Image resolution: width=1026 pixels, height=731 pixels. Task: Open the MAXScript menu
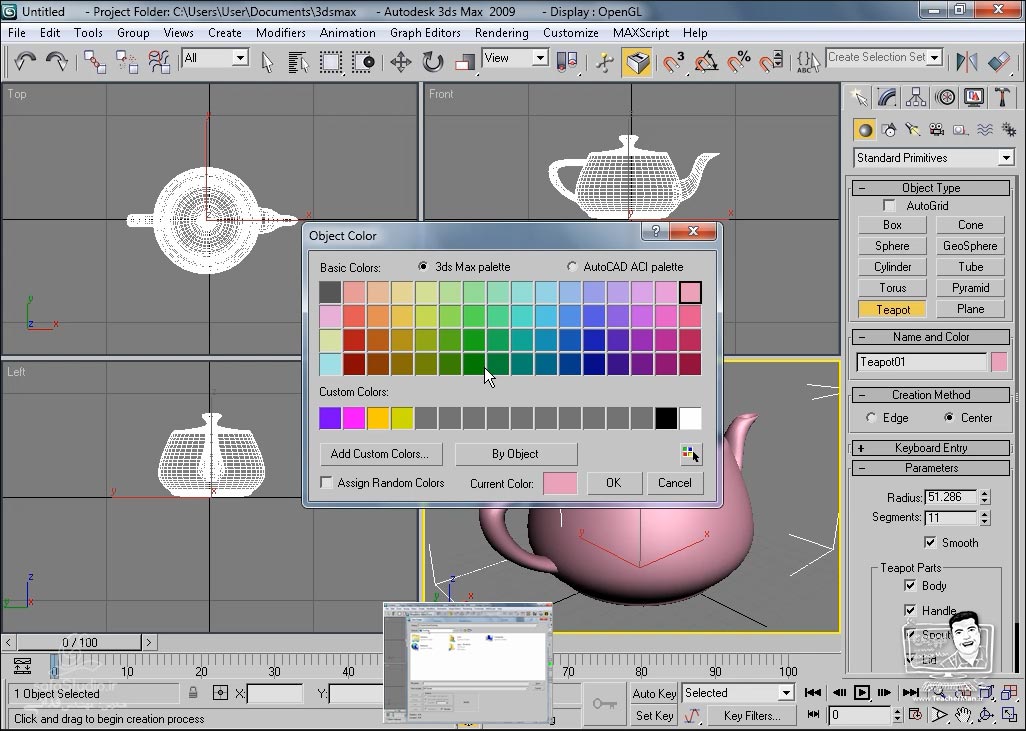tap(641, 33)
